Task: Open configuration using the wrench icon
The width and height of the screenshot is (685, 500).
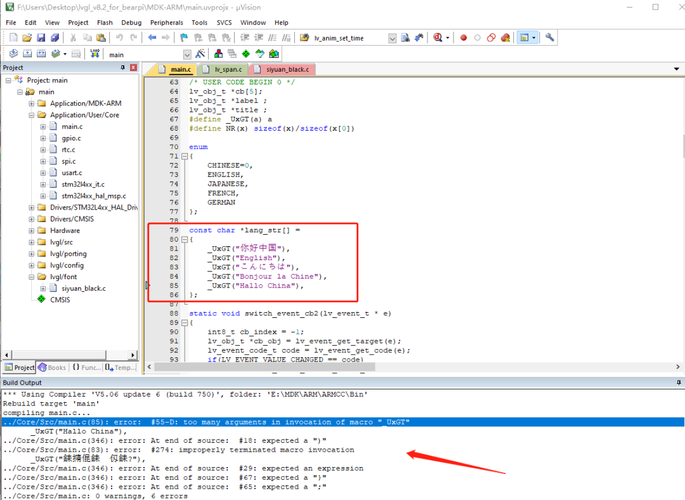Action: (549, 38)
